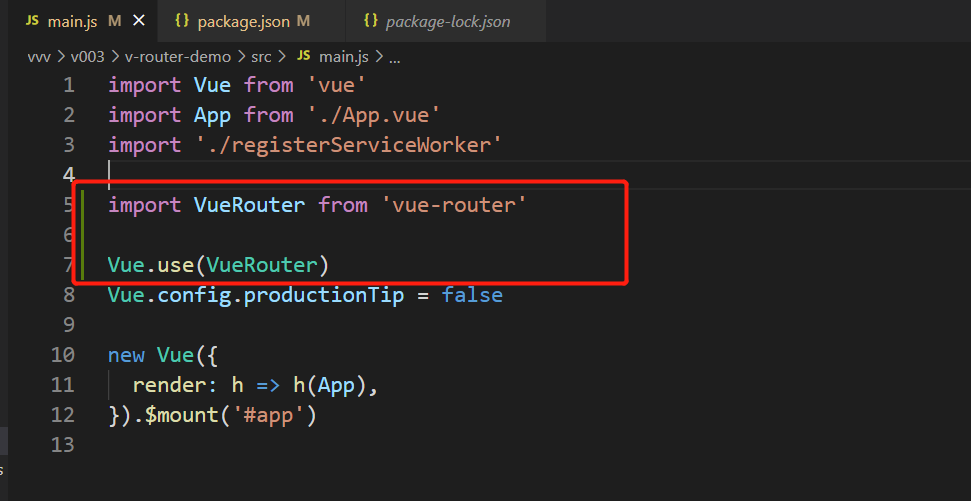This screenshot has width=971, height=501.
Task: Select the vvv breadcrumb folder
Action: (x=40, y=58)
